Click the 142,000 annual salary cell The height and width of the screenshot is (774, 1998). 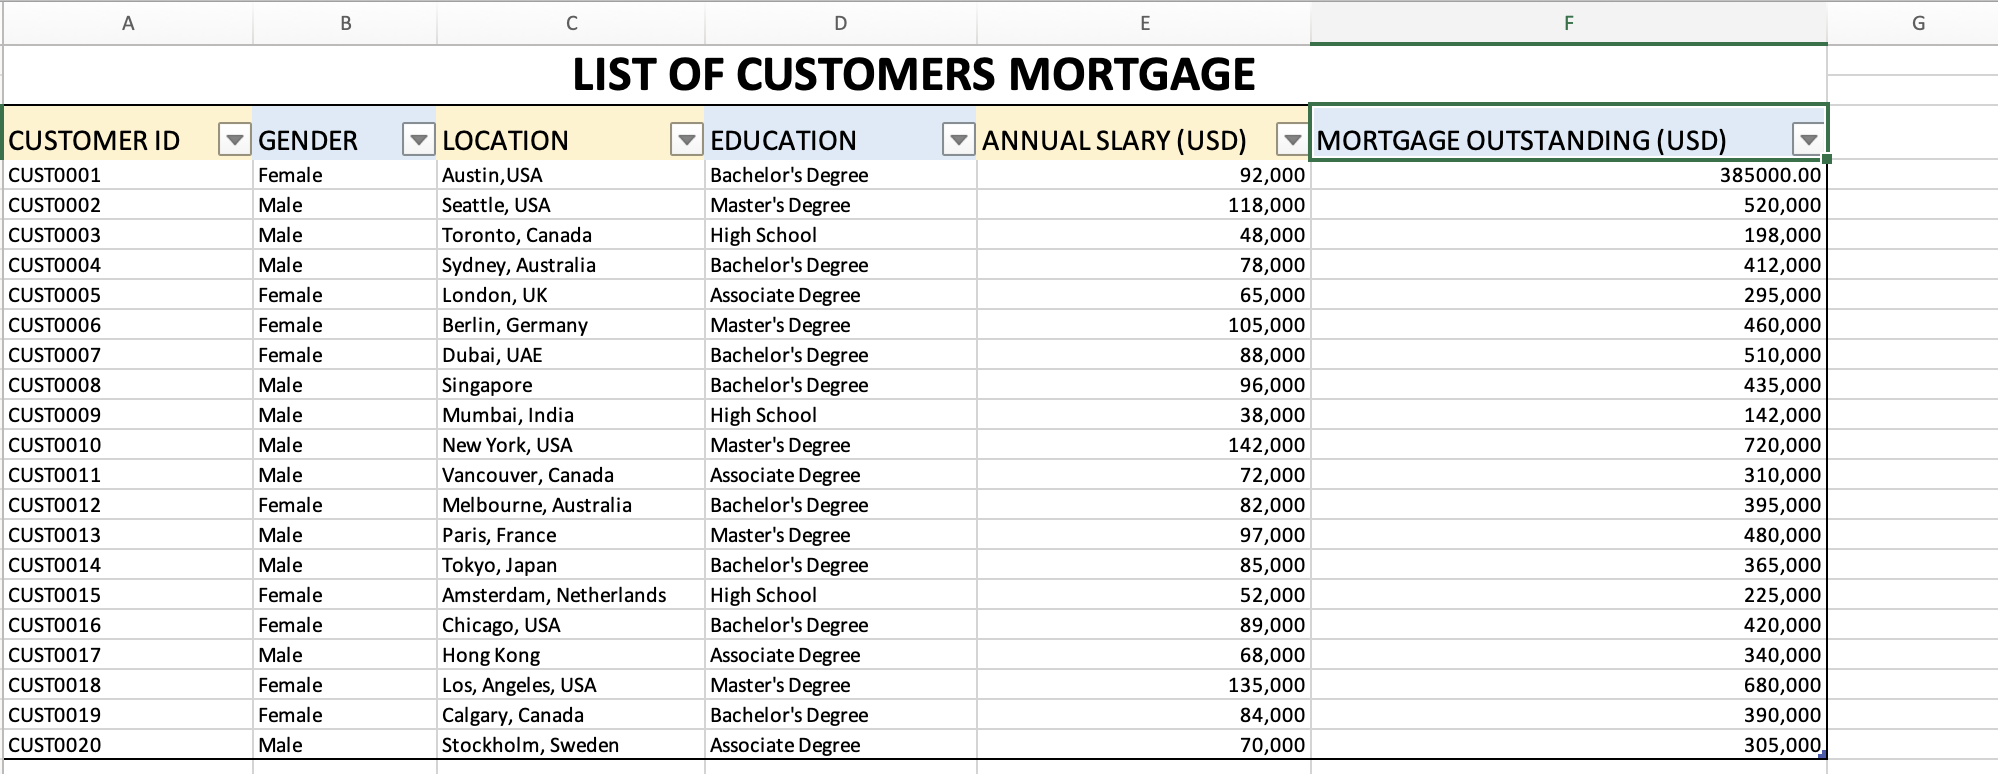[x=1266, y=445]
